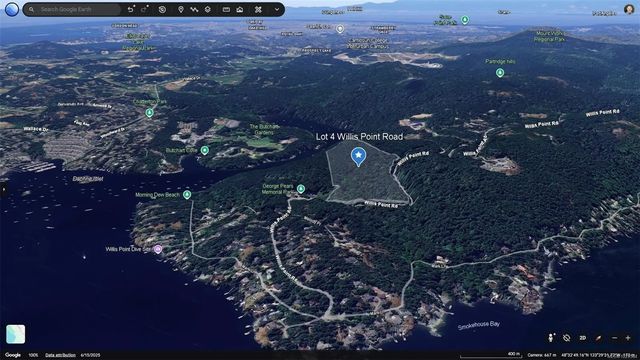Open historical imagery clock tool
The height and width of the screenshot is (360, 640).
tap(162, 9)
